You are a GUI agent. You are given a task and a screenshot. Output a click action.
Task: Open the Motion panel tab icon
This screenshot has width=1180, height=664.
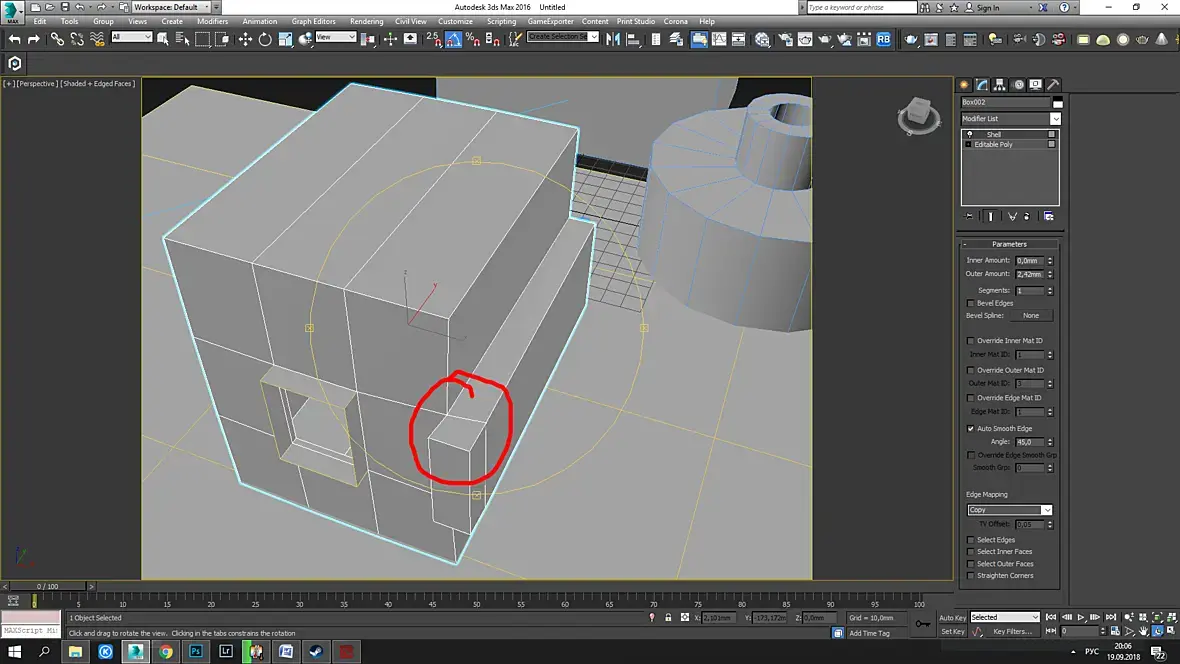[x=1018, y=84]
